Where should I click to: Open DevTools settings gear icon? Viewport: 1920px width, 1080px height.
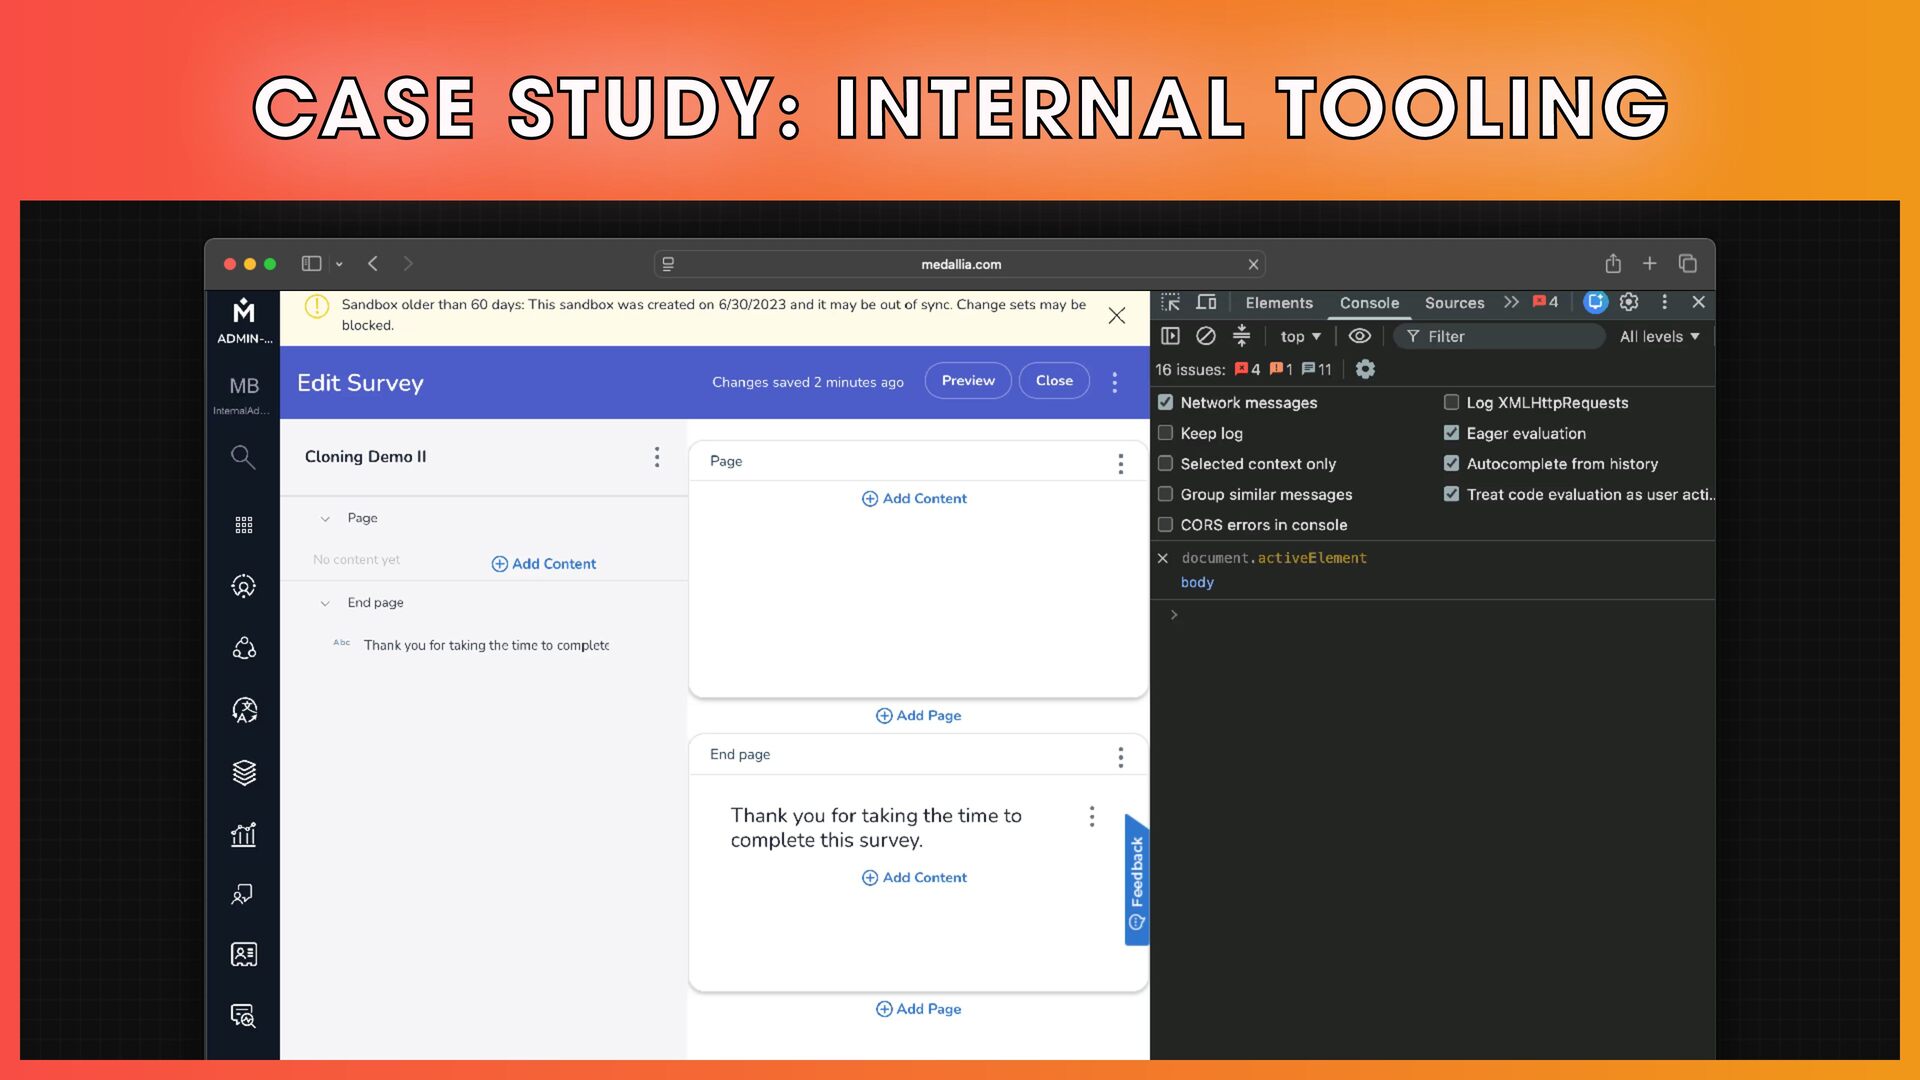click(x=1629, y=302)
